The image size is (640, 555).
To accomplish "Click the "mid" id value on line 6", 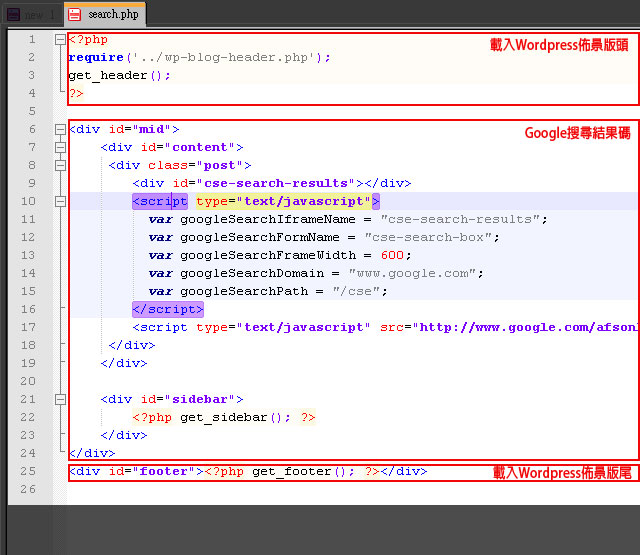I will pyautogui.click(x=152, y=129).
